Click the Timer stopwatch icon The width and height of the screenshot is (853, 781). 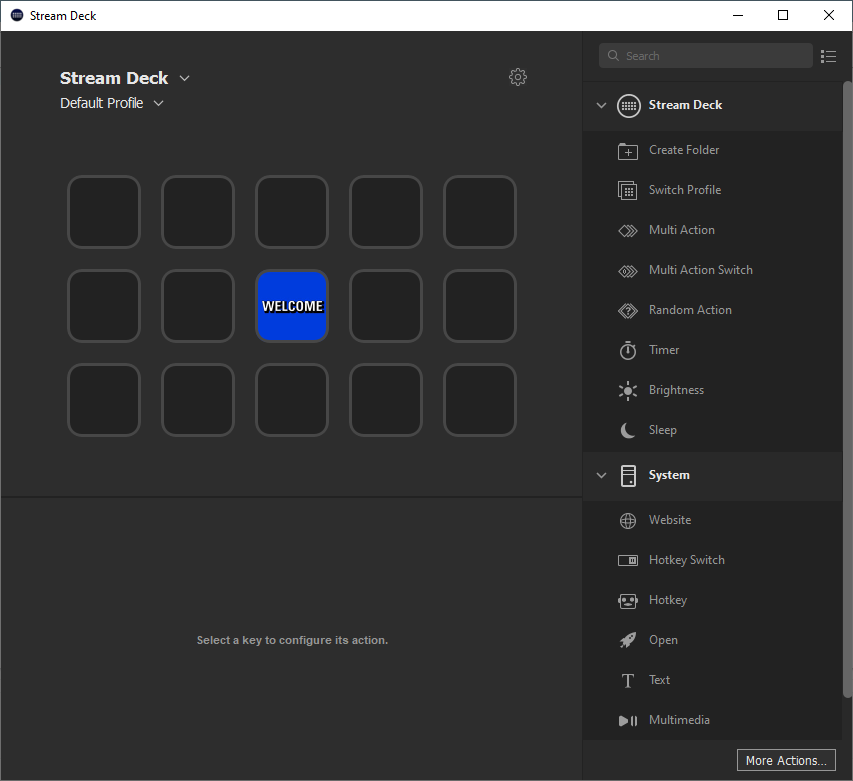[628, 350]
